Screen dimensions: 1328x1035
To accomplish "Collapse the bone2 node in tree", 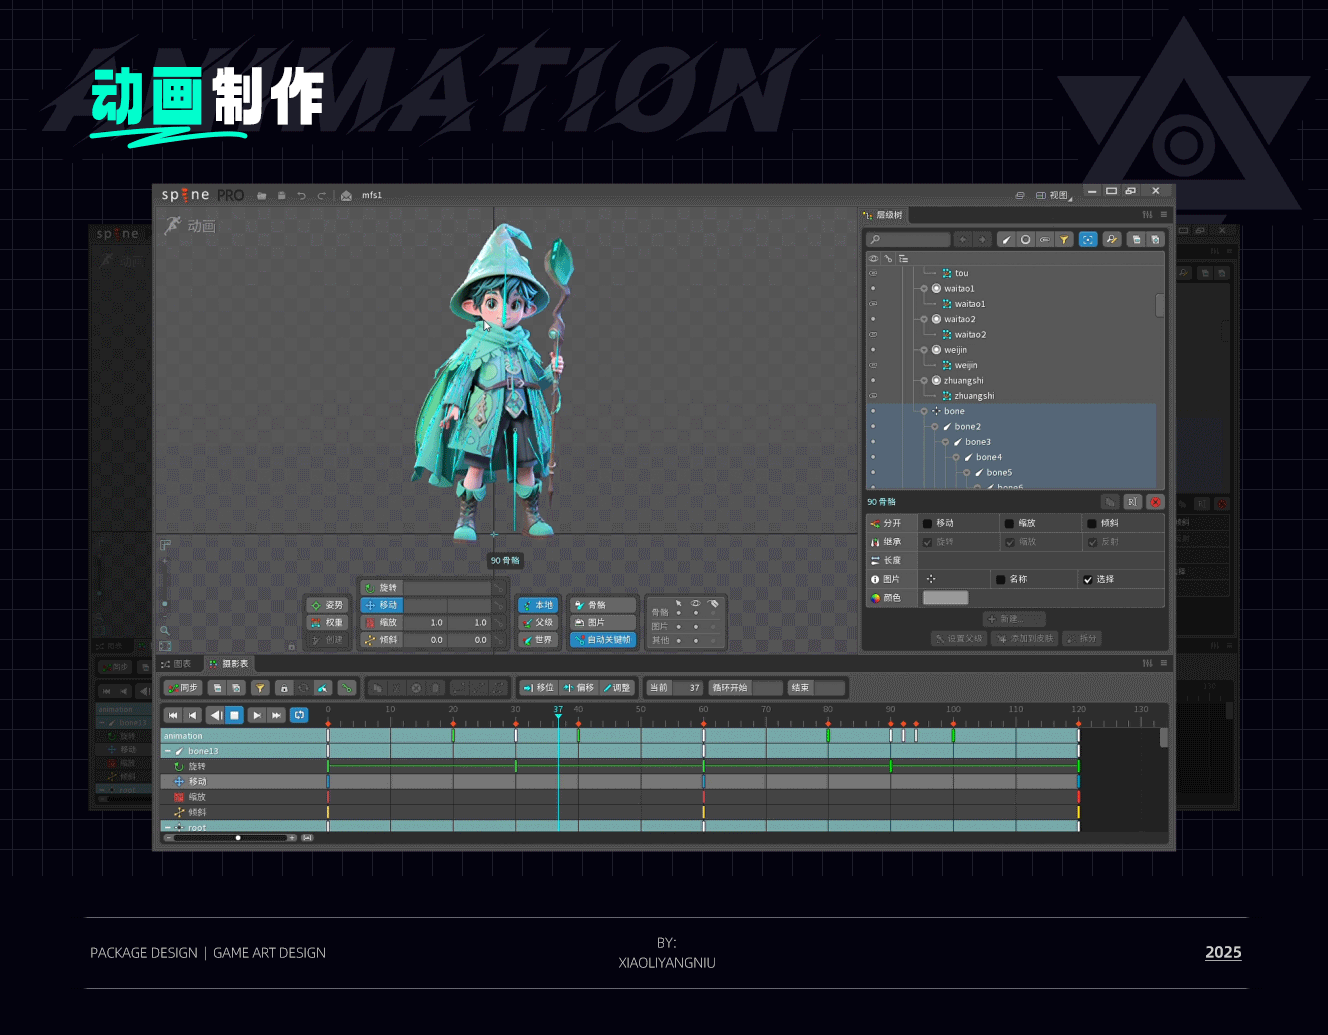I will (x=935, y=427).
